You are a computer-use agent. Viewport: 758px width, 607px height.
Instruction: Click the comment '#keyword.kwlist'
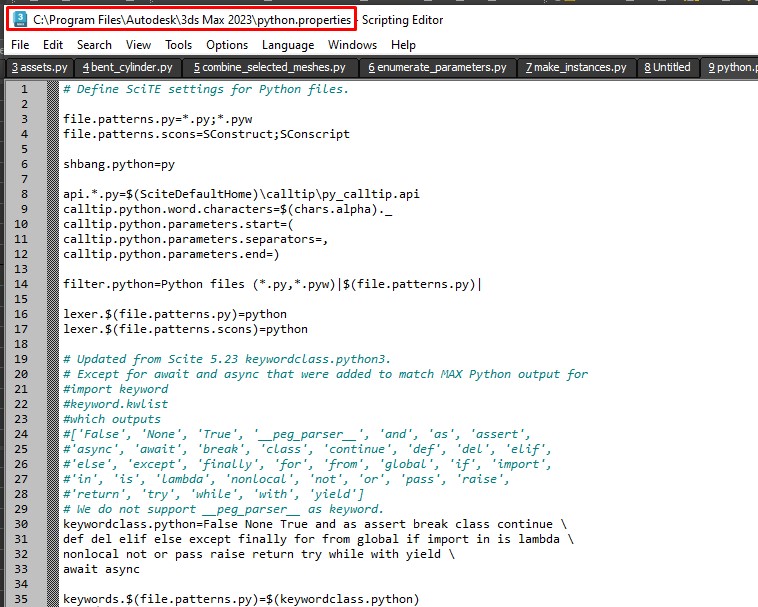pyautogui.click(x=116, y=404)
